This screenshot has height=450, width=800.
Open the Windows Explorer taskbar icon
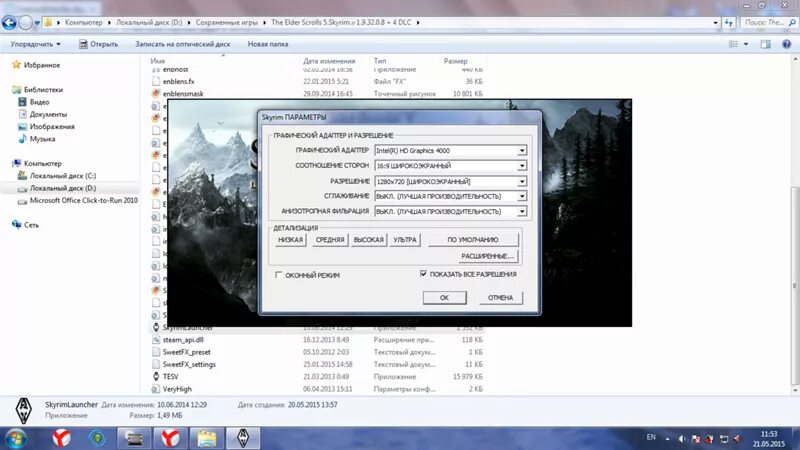207,438
